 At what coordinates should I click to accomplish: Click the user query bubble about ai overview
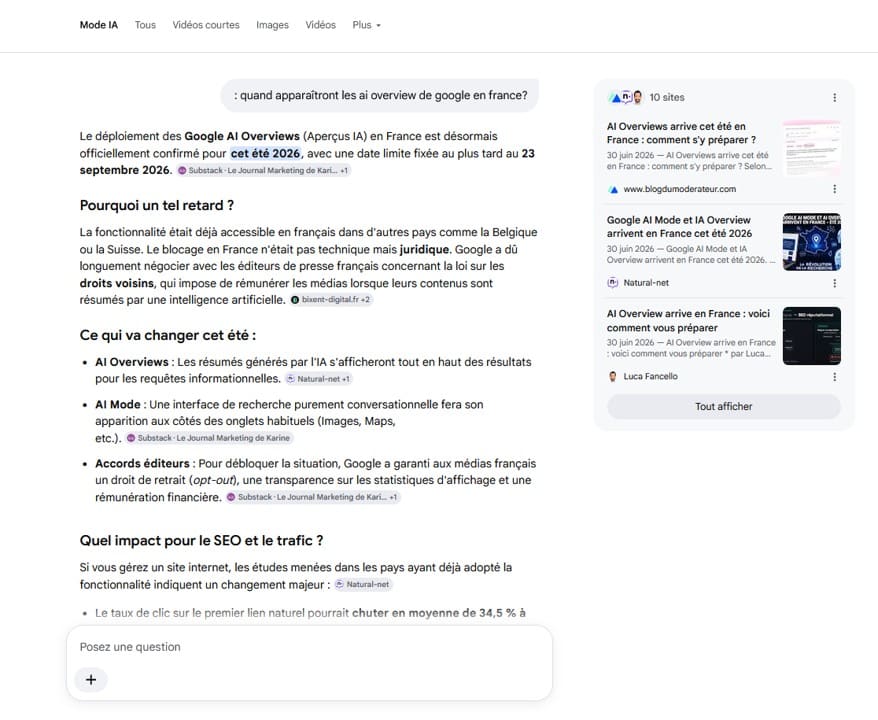pos(380,95)
